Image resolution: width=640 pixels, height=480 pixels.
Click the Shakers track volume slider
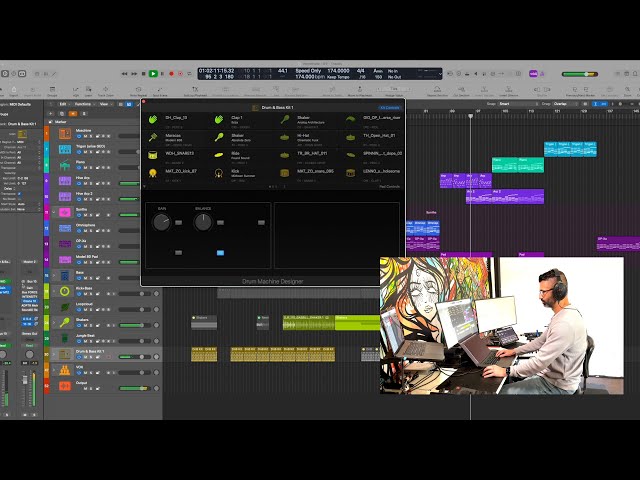[135, 325]
